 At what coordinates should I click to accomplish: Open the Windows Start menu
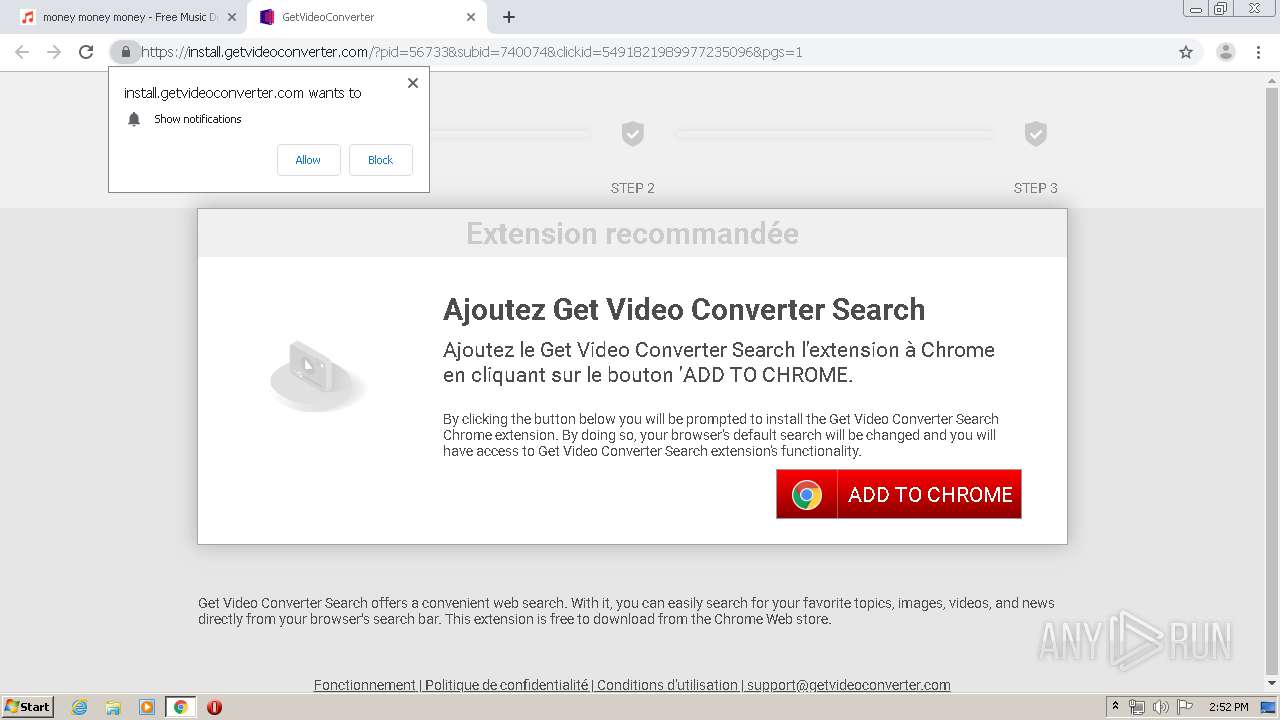point(28,707)
